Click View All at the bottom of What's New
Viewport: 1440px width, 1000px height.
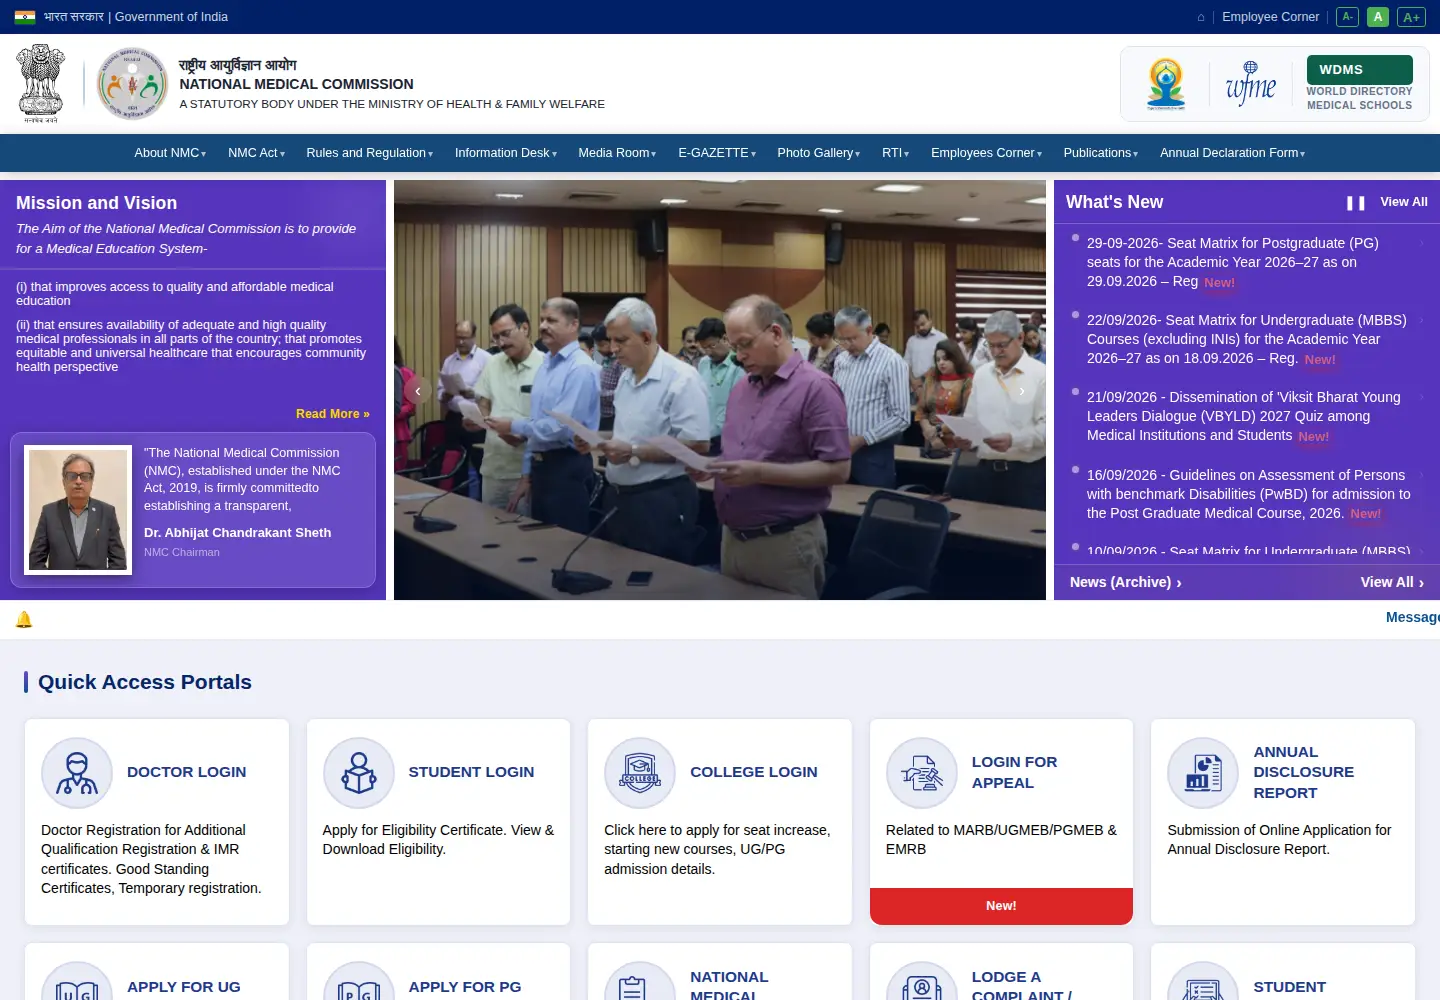[x=1392, y=582]
